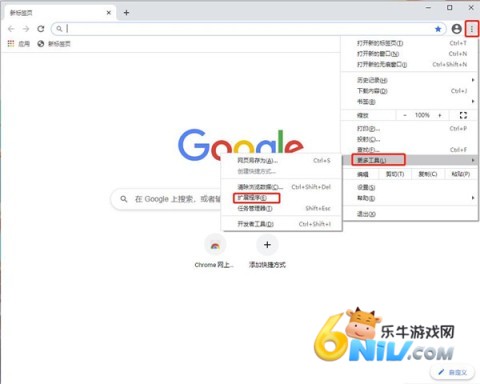This screenshot has height=384, width=480.
Task: Open the Apps grid icon in bookmarks bar
Action: pyautogui.click(x=11, y=44)
